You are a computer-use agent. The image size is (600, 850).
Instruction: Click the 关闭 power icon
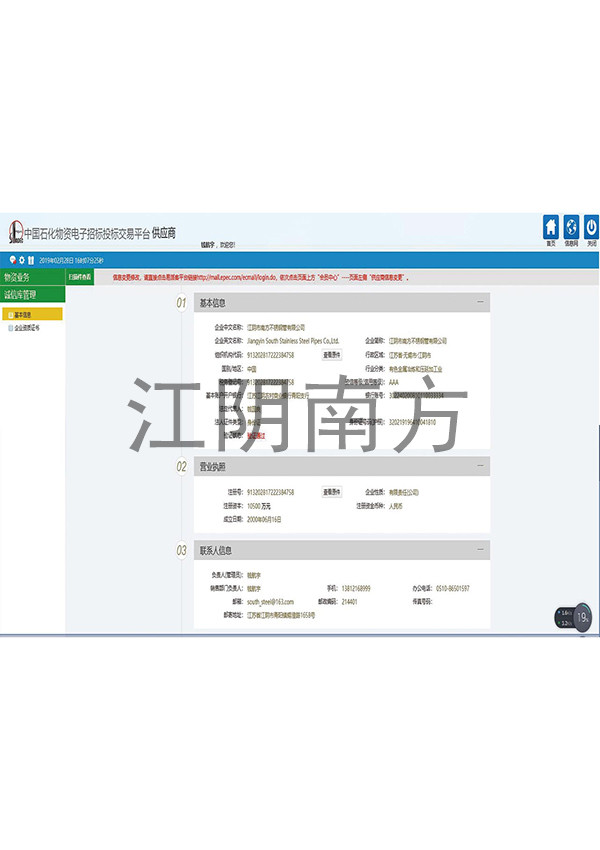591,228
